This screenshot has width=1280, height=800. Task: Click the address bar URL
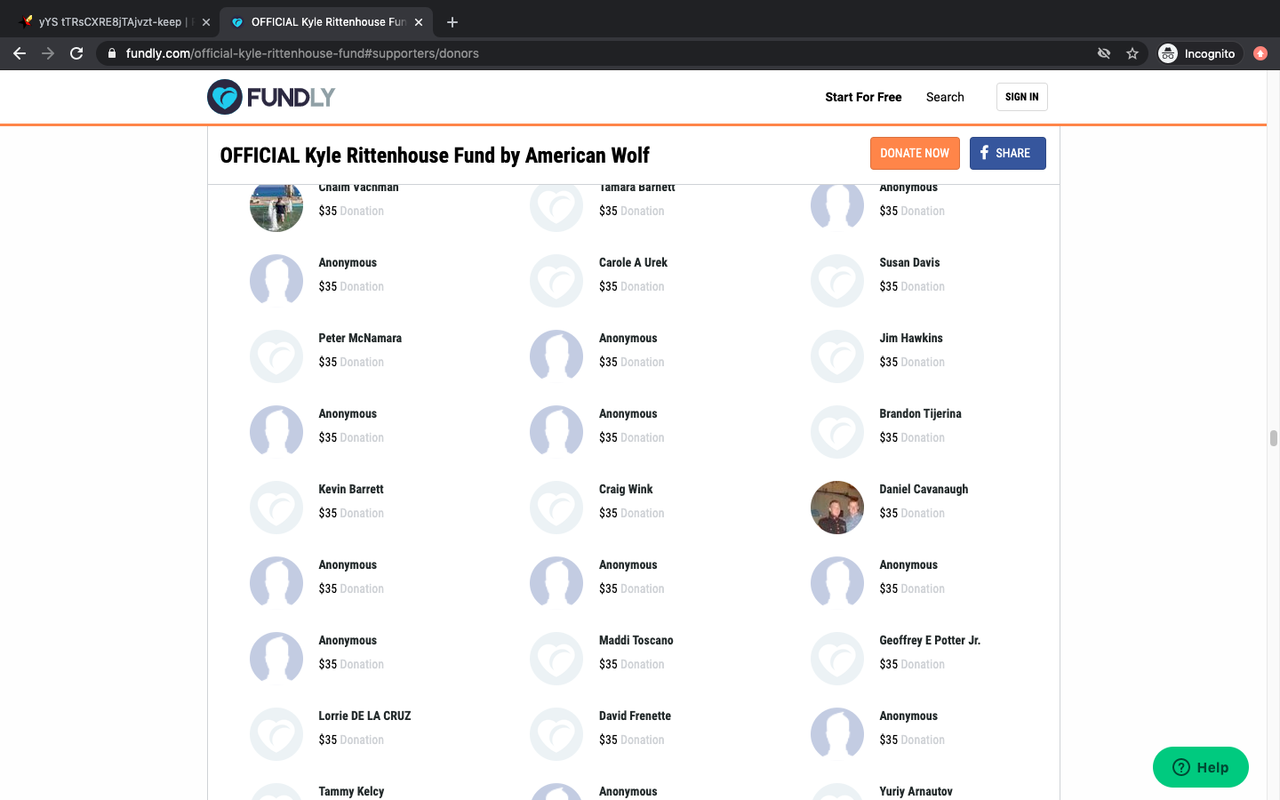pyautogui.click(x=302, y=53)
